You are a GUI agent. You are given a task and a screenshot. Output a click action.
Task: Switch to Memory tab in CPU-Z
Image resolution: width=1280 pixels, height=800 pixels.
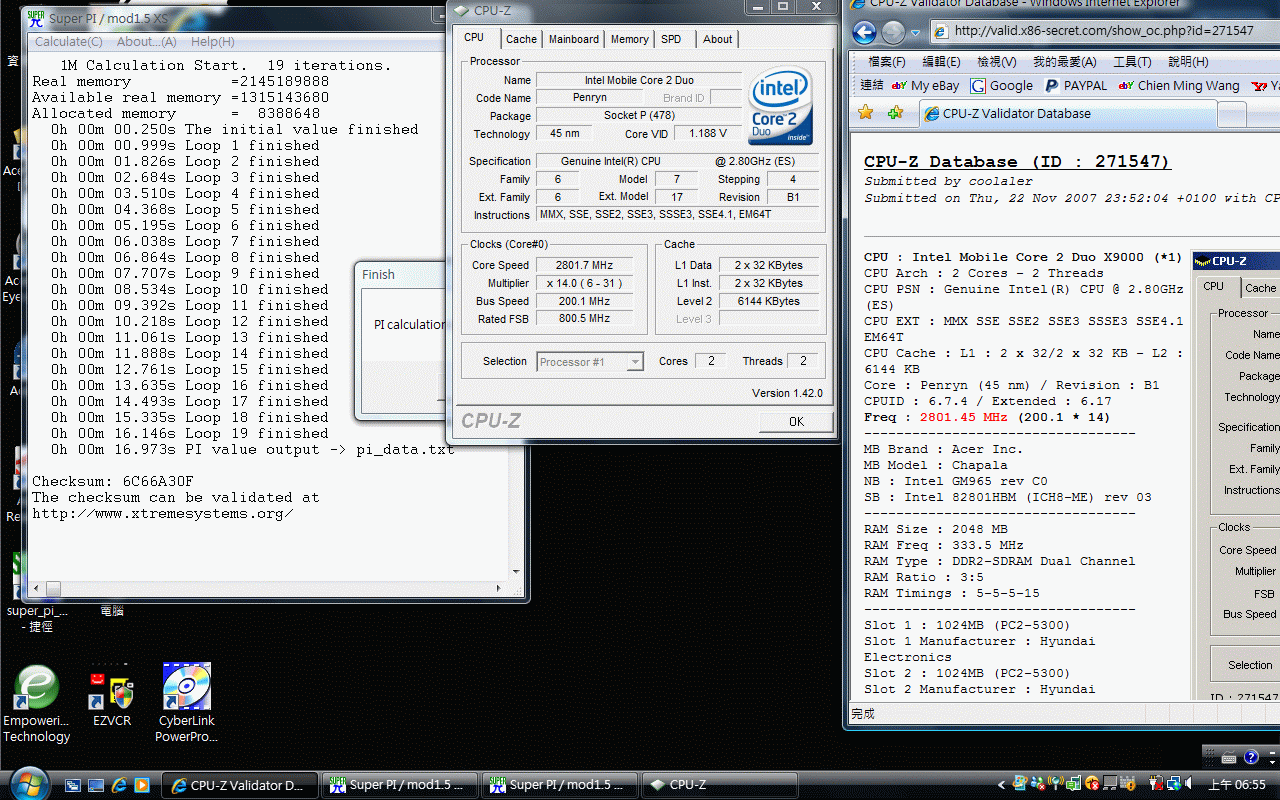(x=630, y=39)
